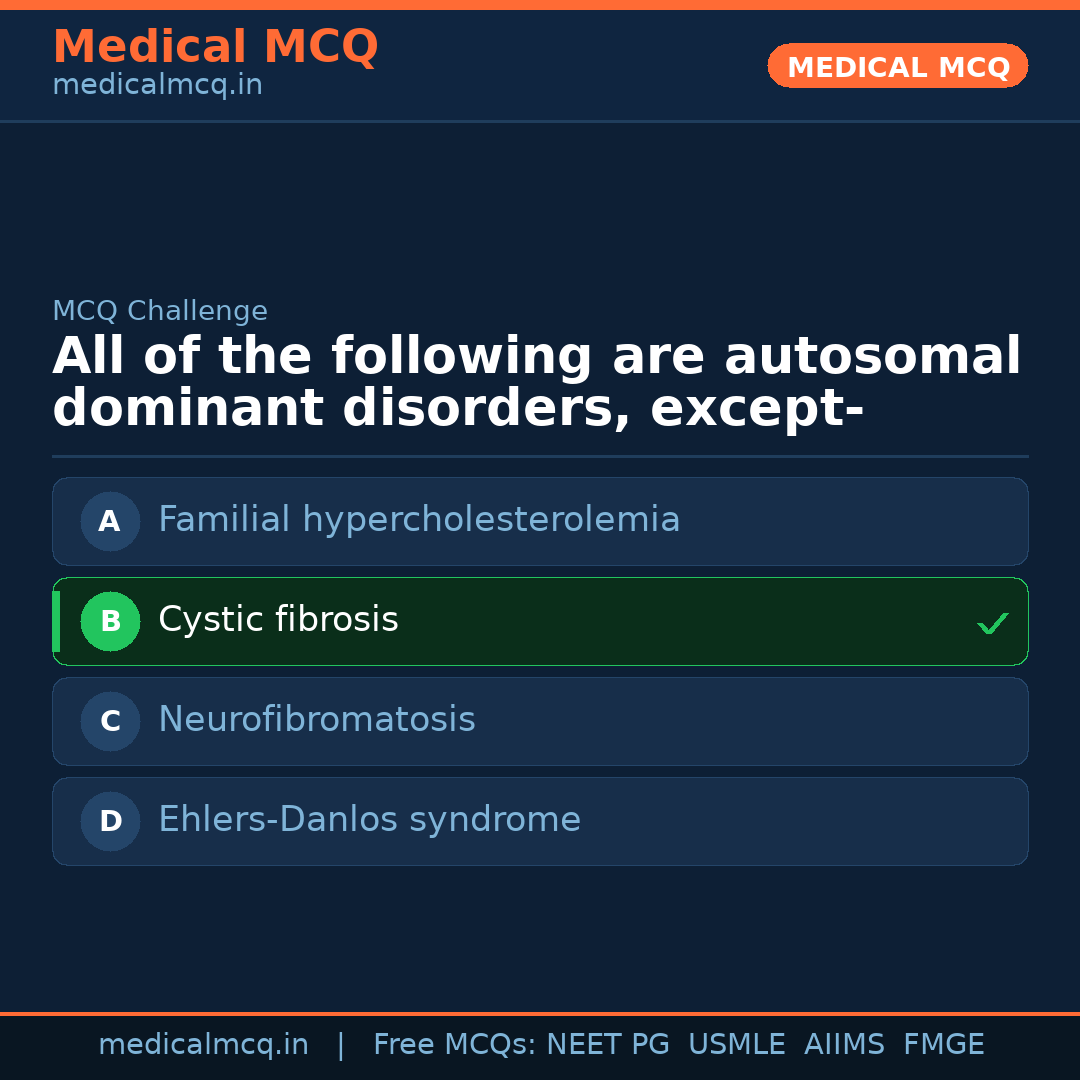Click the orange "Medical MCQ" header title

tap(215, 47)
